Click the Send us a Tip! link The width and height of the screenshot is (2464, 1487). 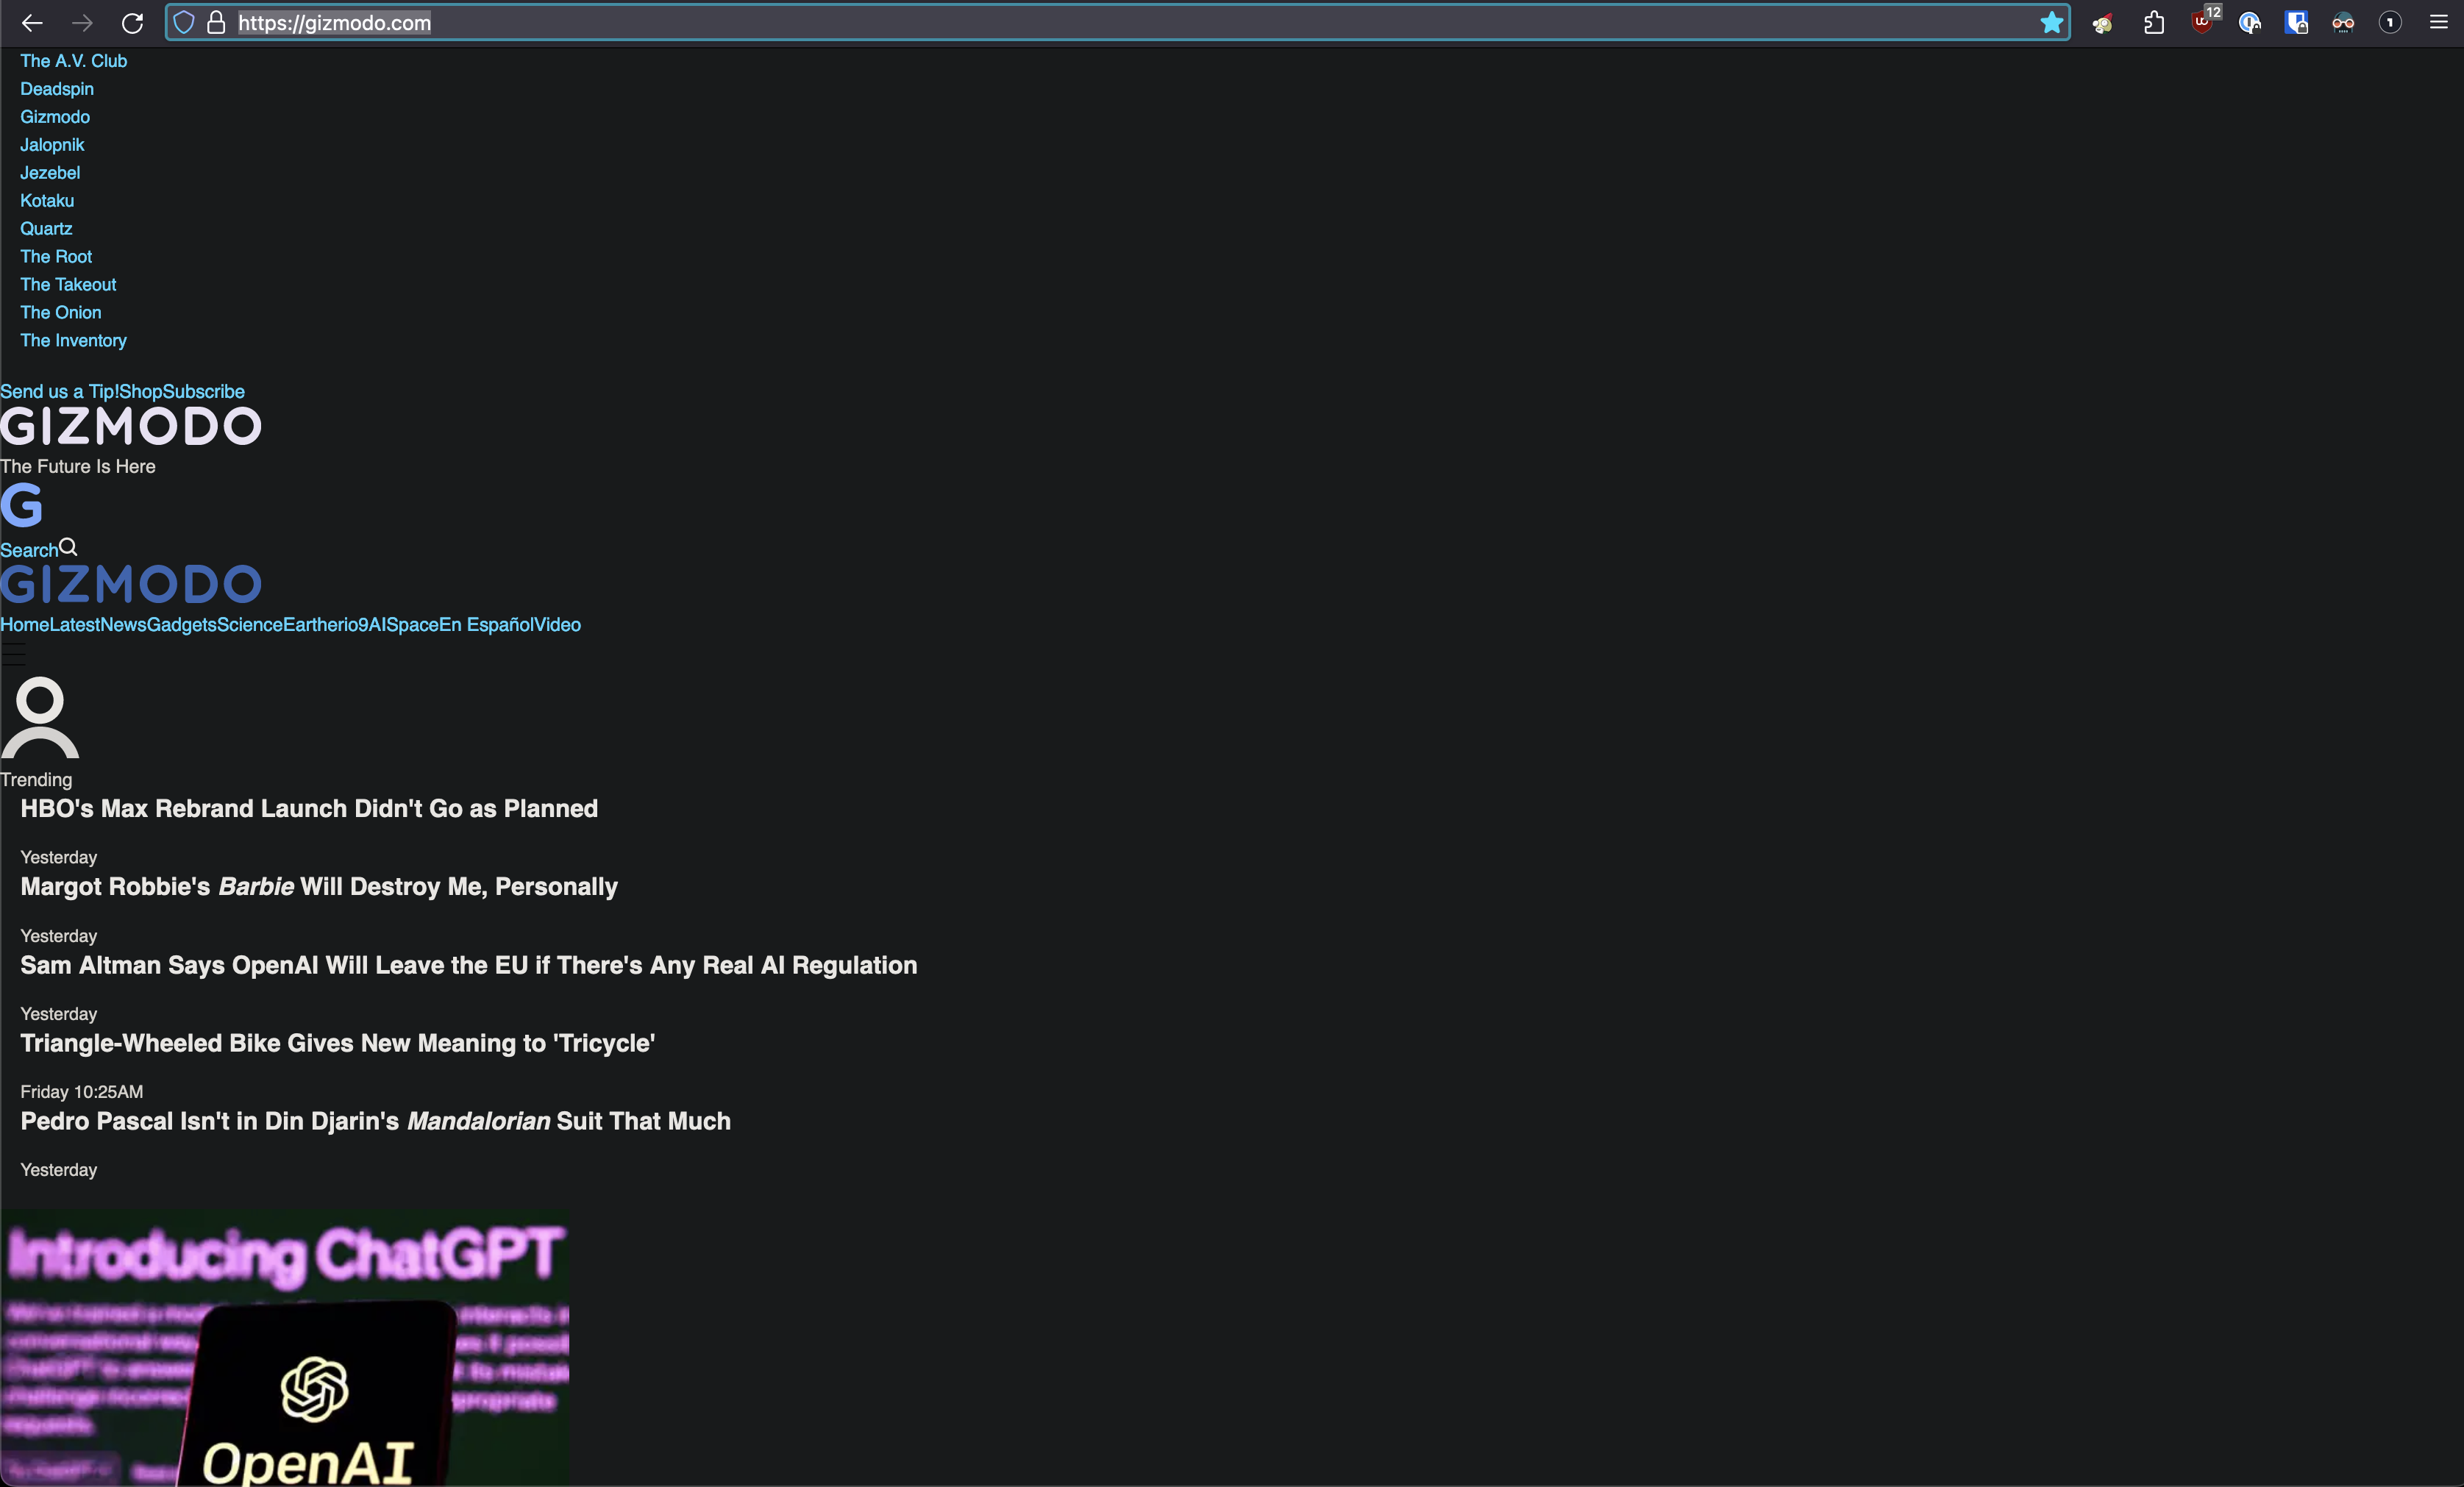coord(58,391)
